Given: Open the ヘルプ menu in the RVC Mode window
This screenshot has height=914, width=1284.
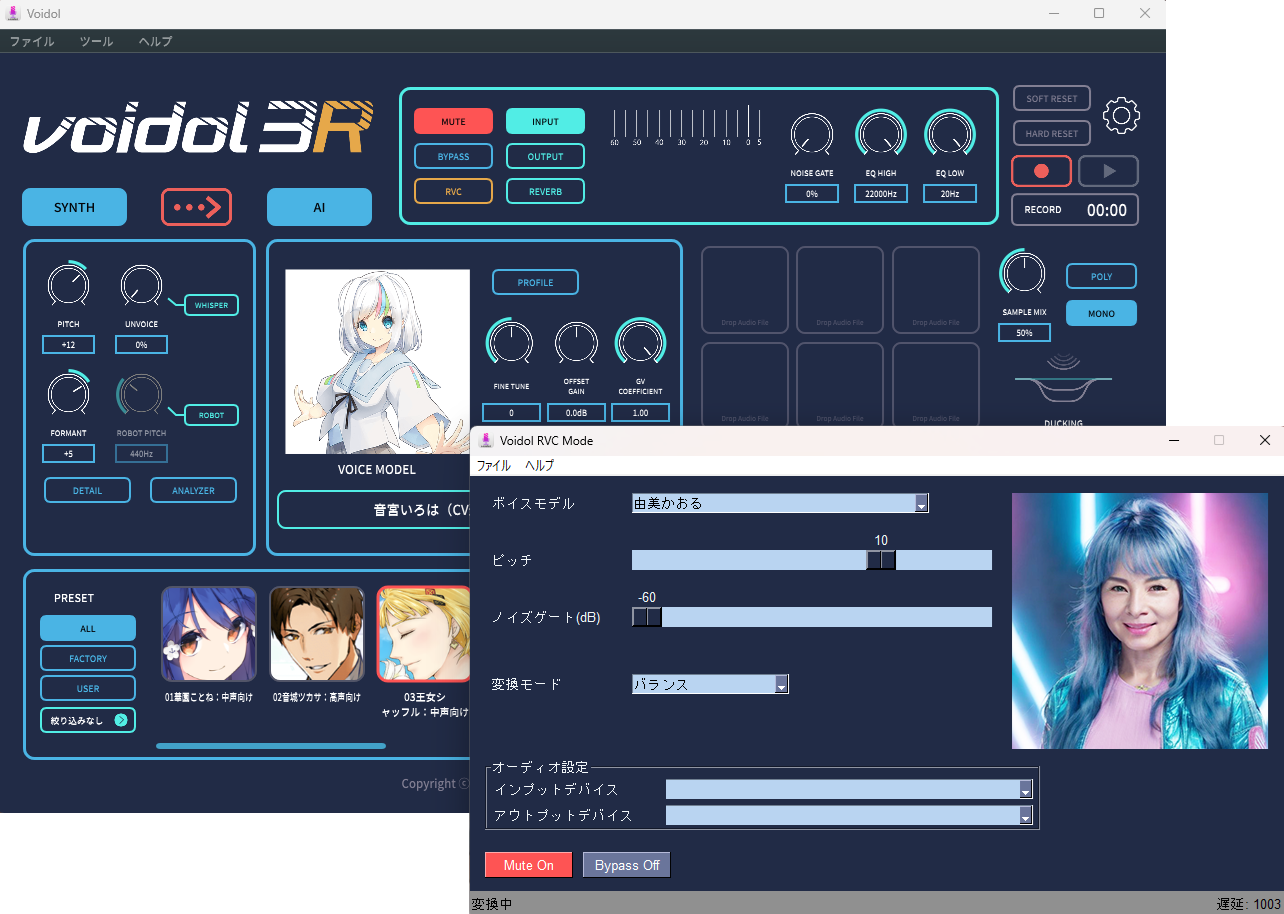Looking at the screenshot, I should [x=539, y=466].
